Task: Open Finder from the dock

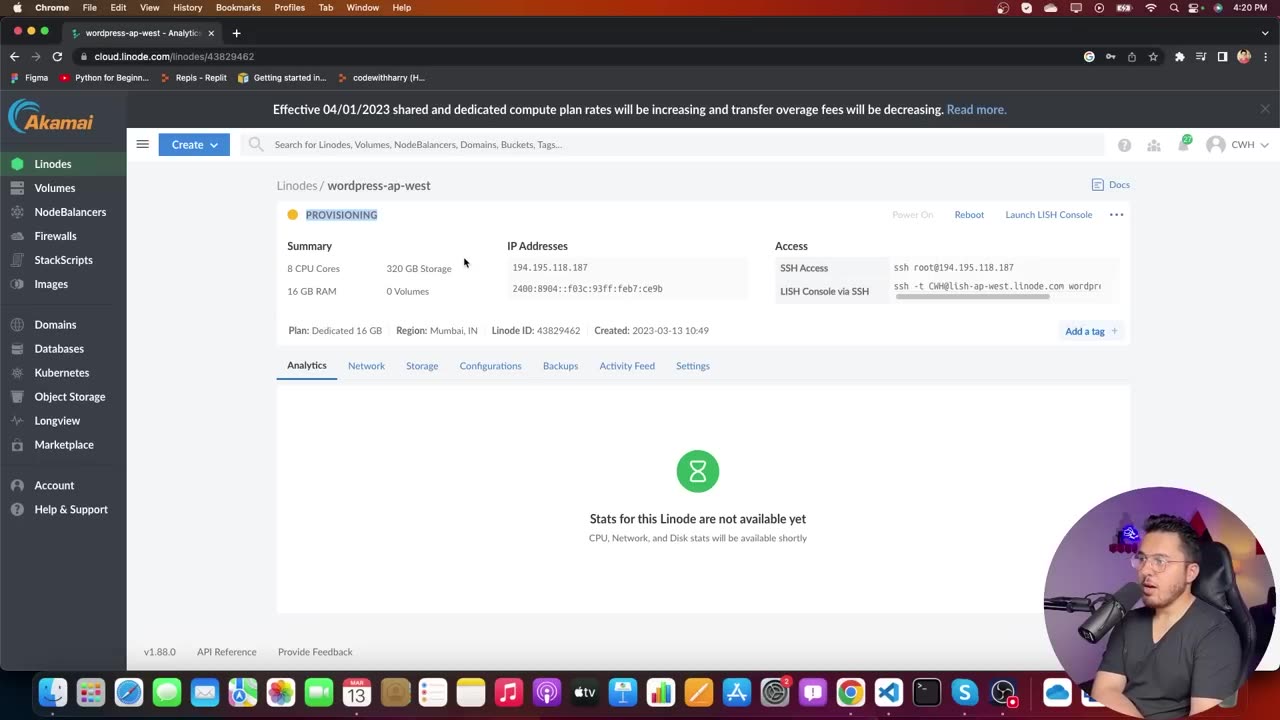Action: tap(53, 692)
